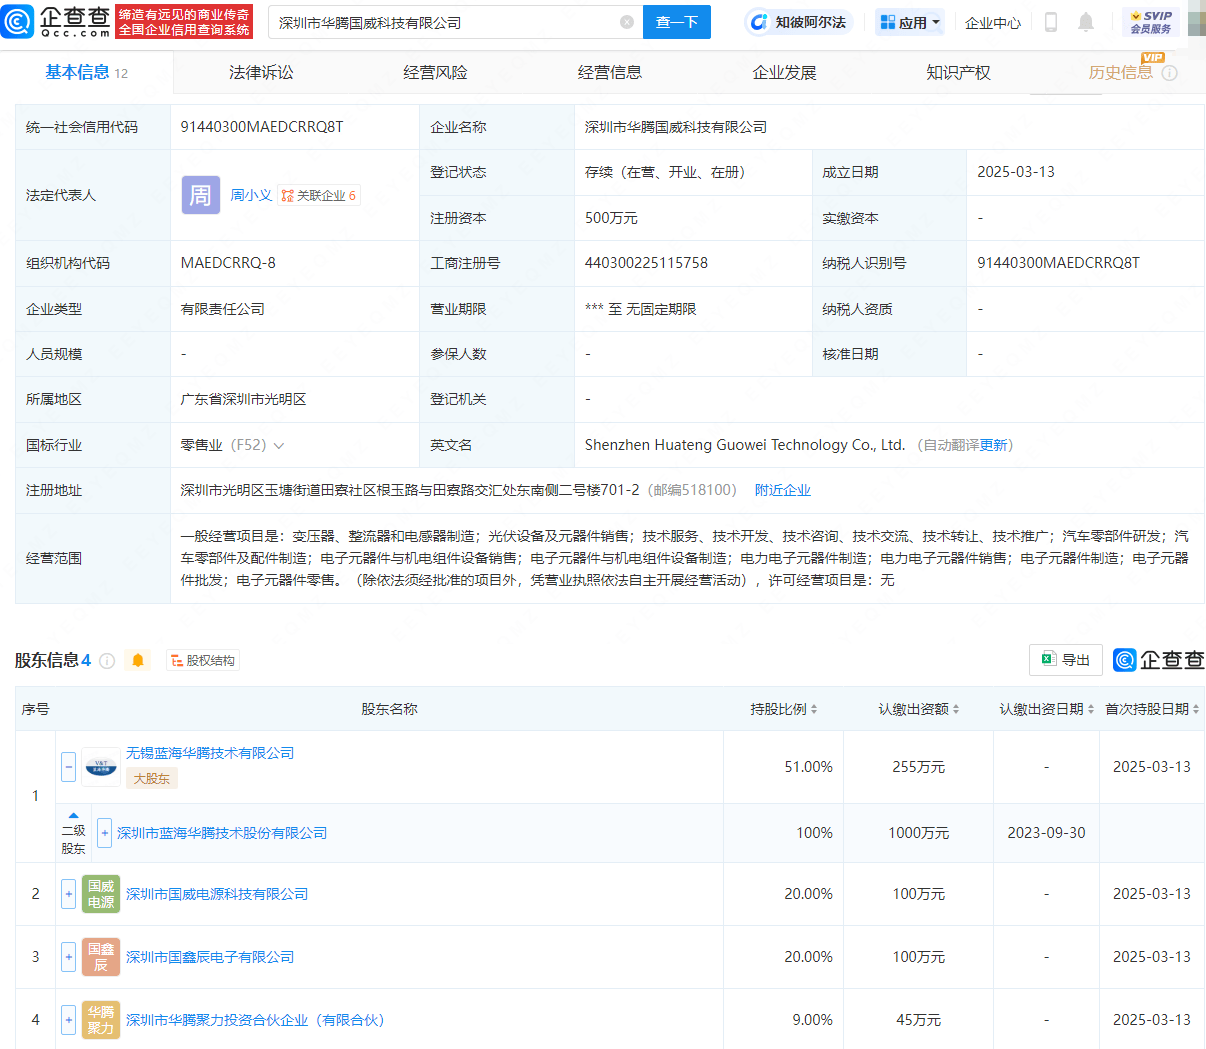Open 附近企业 link by the address
The width and height of the screenshot is (1206, 1049).
(783, 490)
